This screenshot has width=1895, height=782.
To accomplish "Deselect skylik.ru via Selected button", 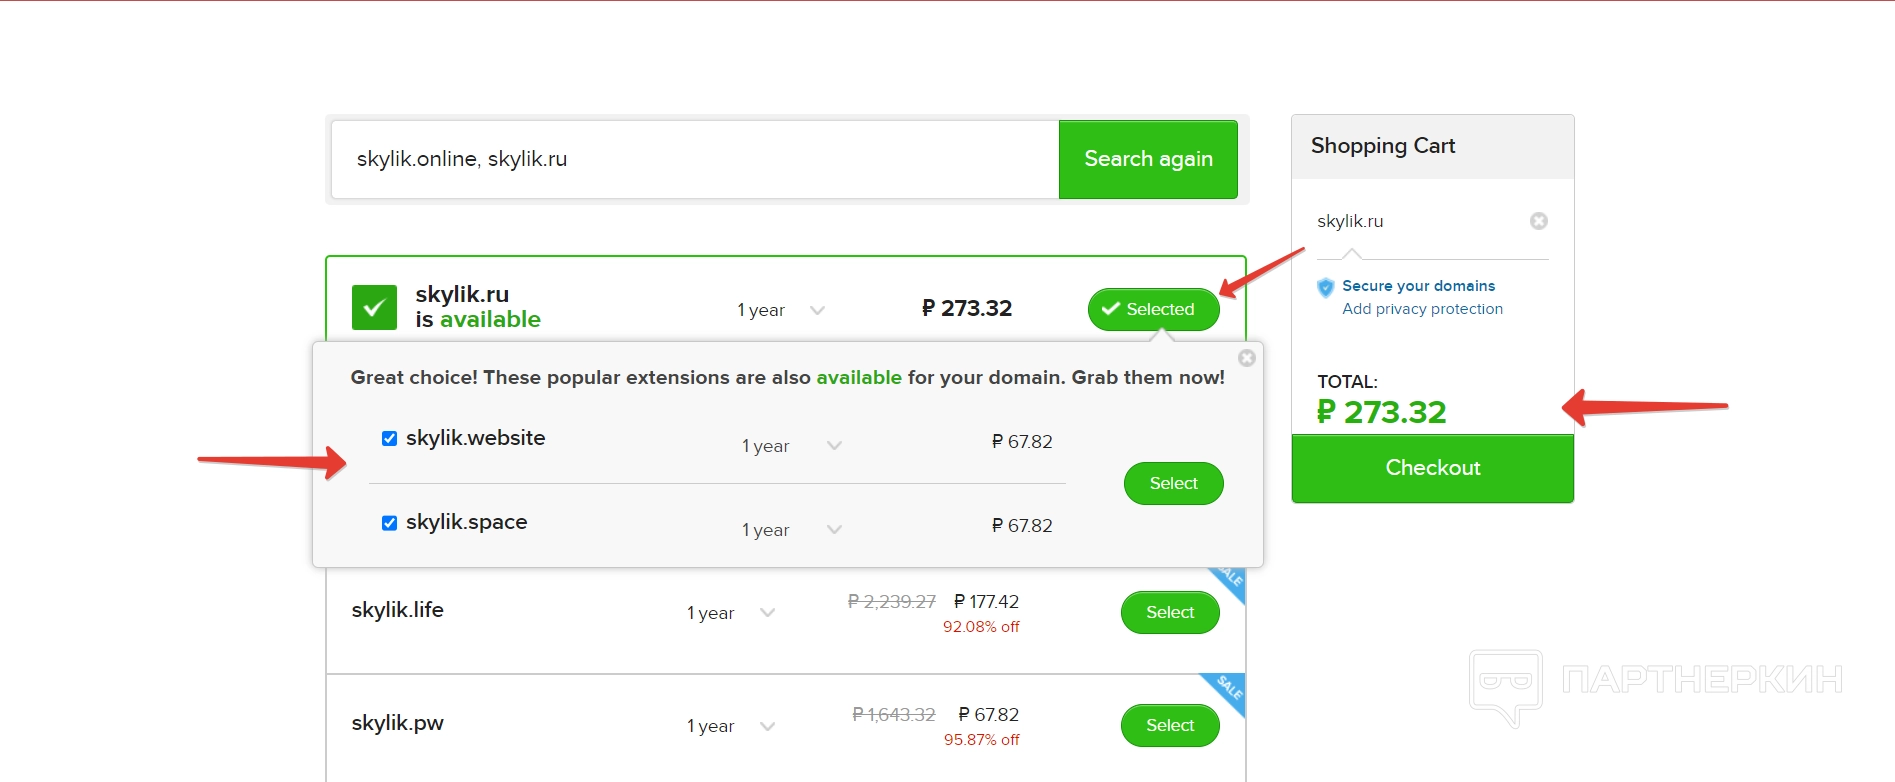I will tap(1153, 309).
